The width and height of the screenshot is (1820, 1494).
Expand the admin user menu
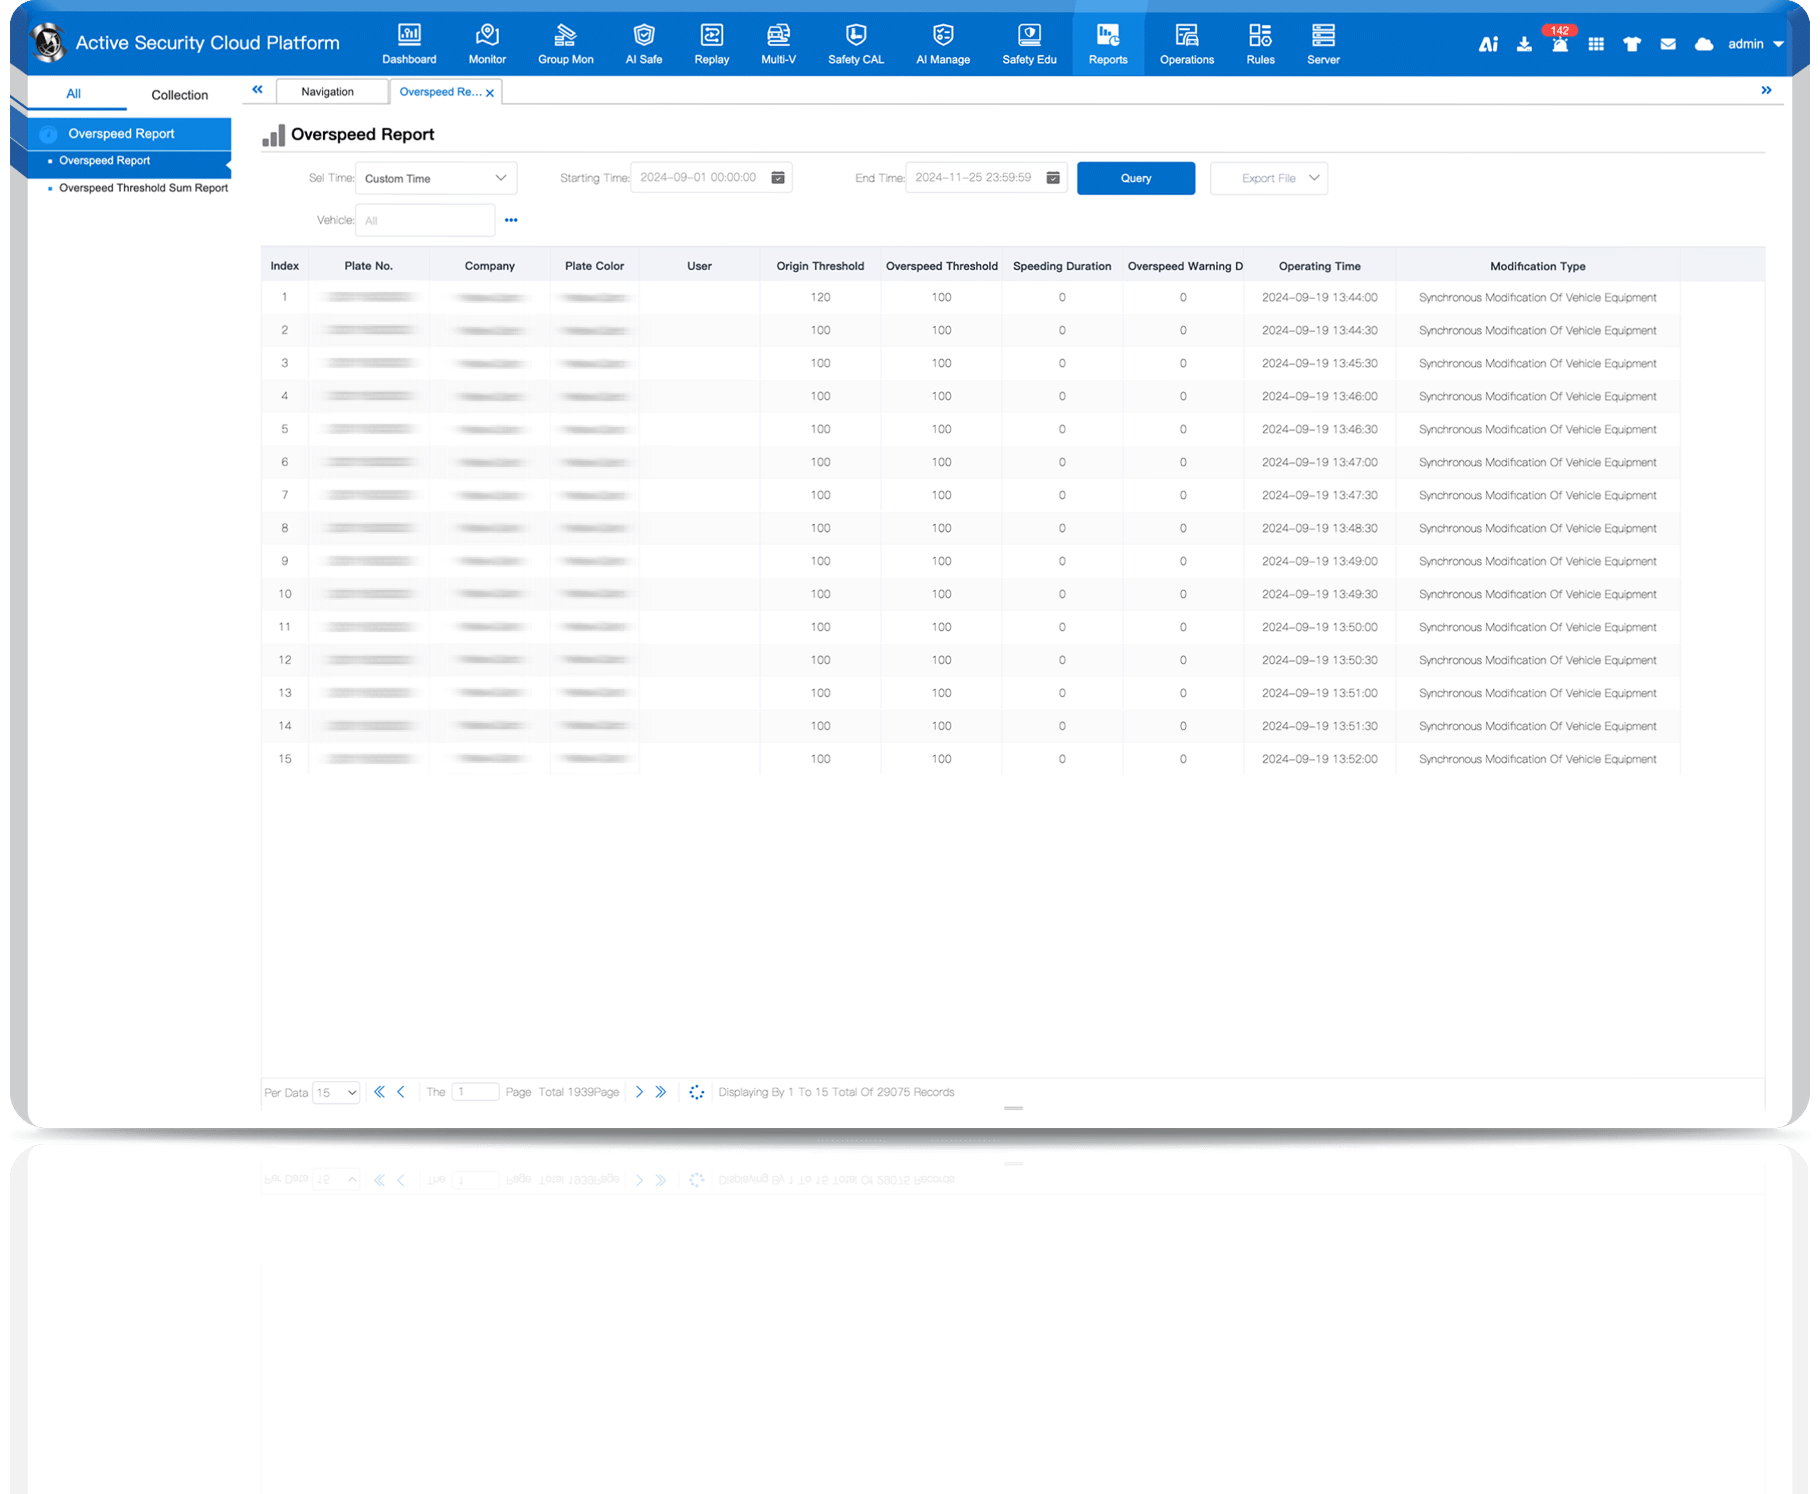click(x=1755, y=44)
